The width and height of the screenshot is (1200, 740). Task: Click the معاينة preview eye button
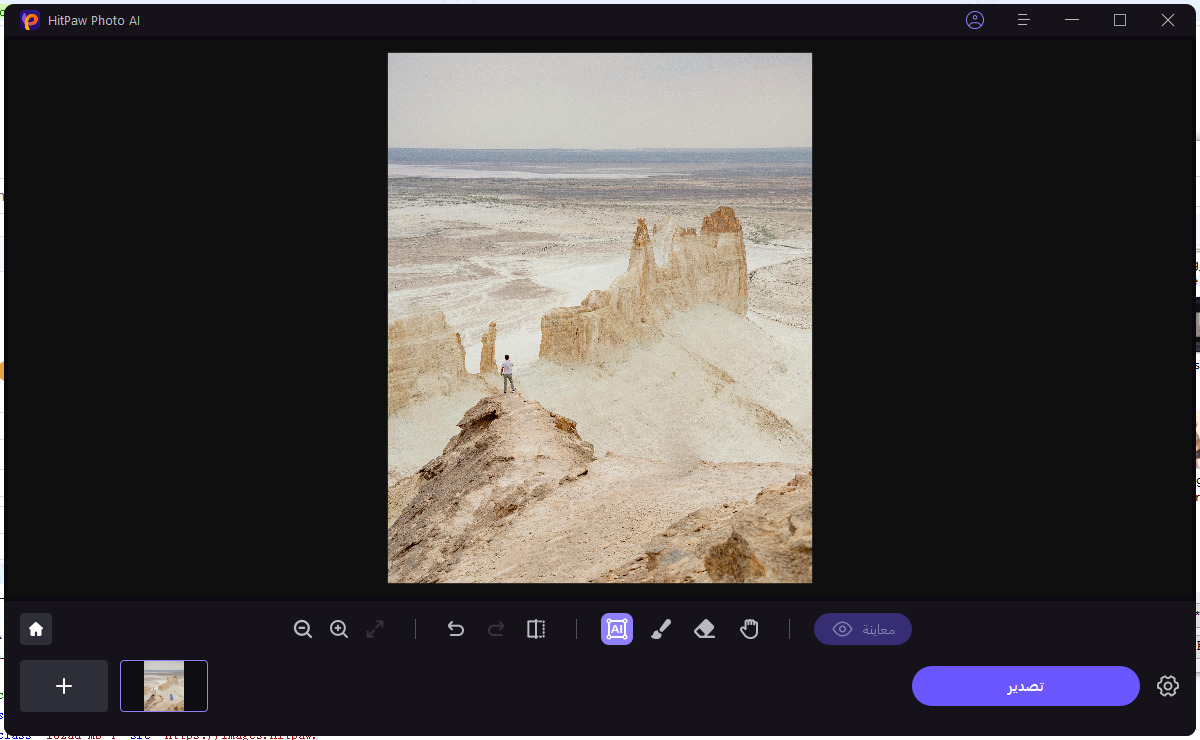(862, 629)
